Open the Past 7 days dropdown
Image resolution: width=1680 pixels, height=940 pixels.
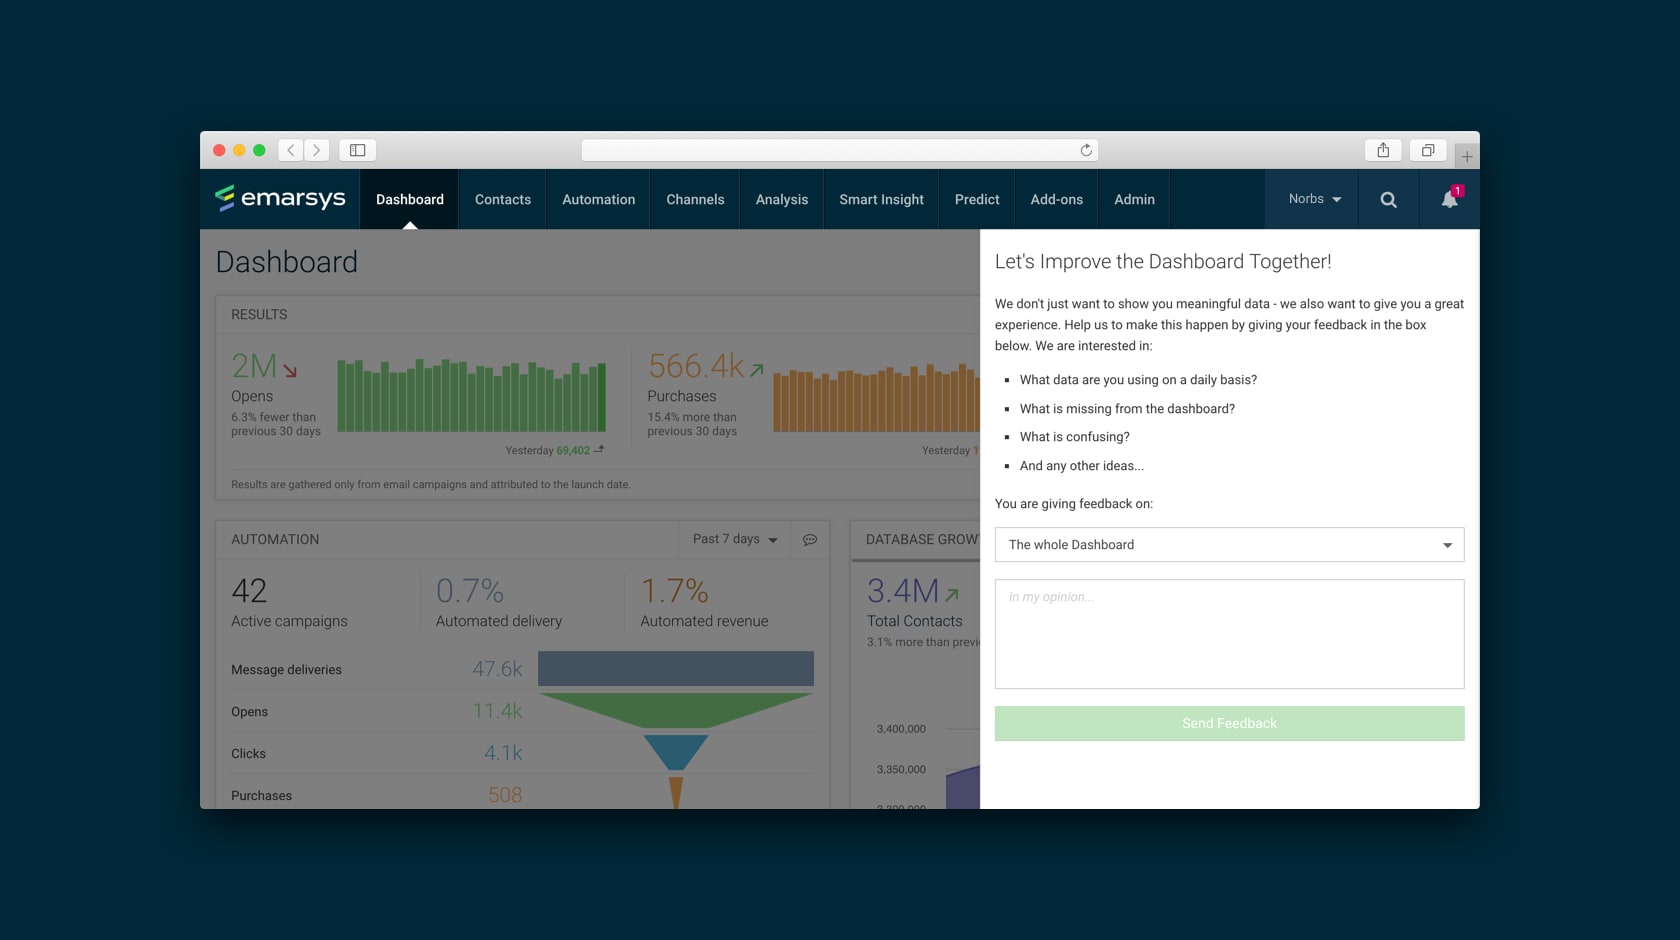tap(734, 539)
